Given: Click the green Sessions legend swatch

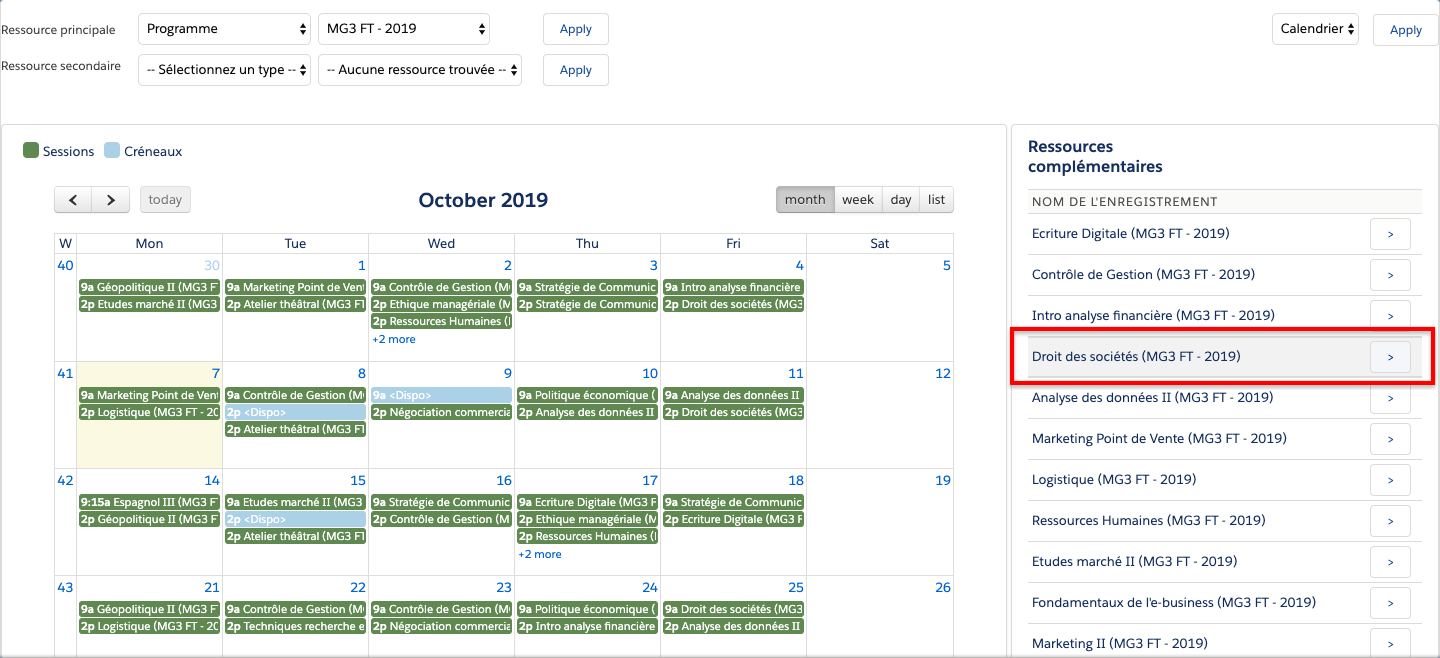Looking at the screenshot, I should pyautogui.click(x=31, y=151).
